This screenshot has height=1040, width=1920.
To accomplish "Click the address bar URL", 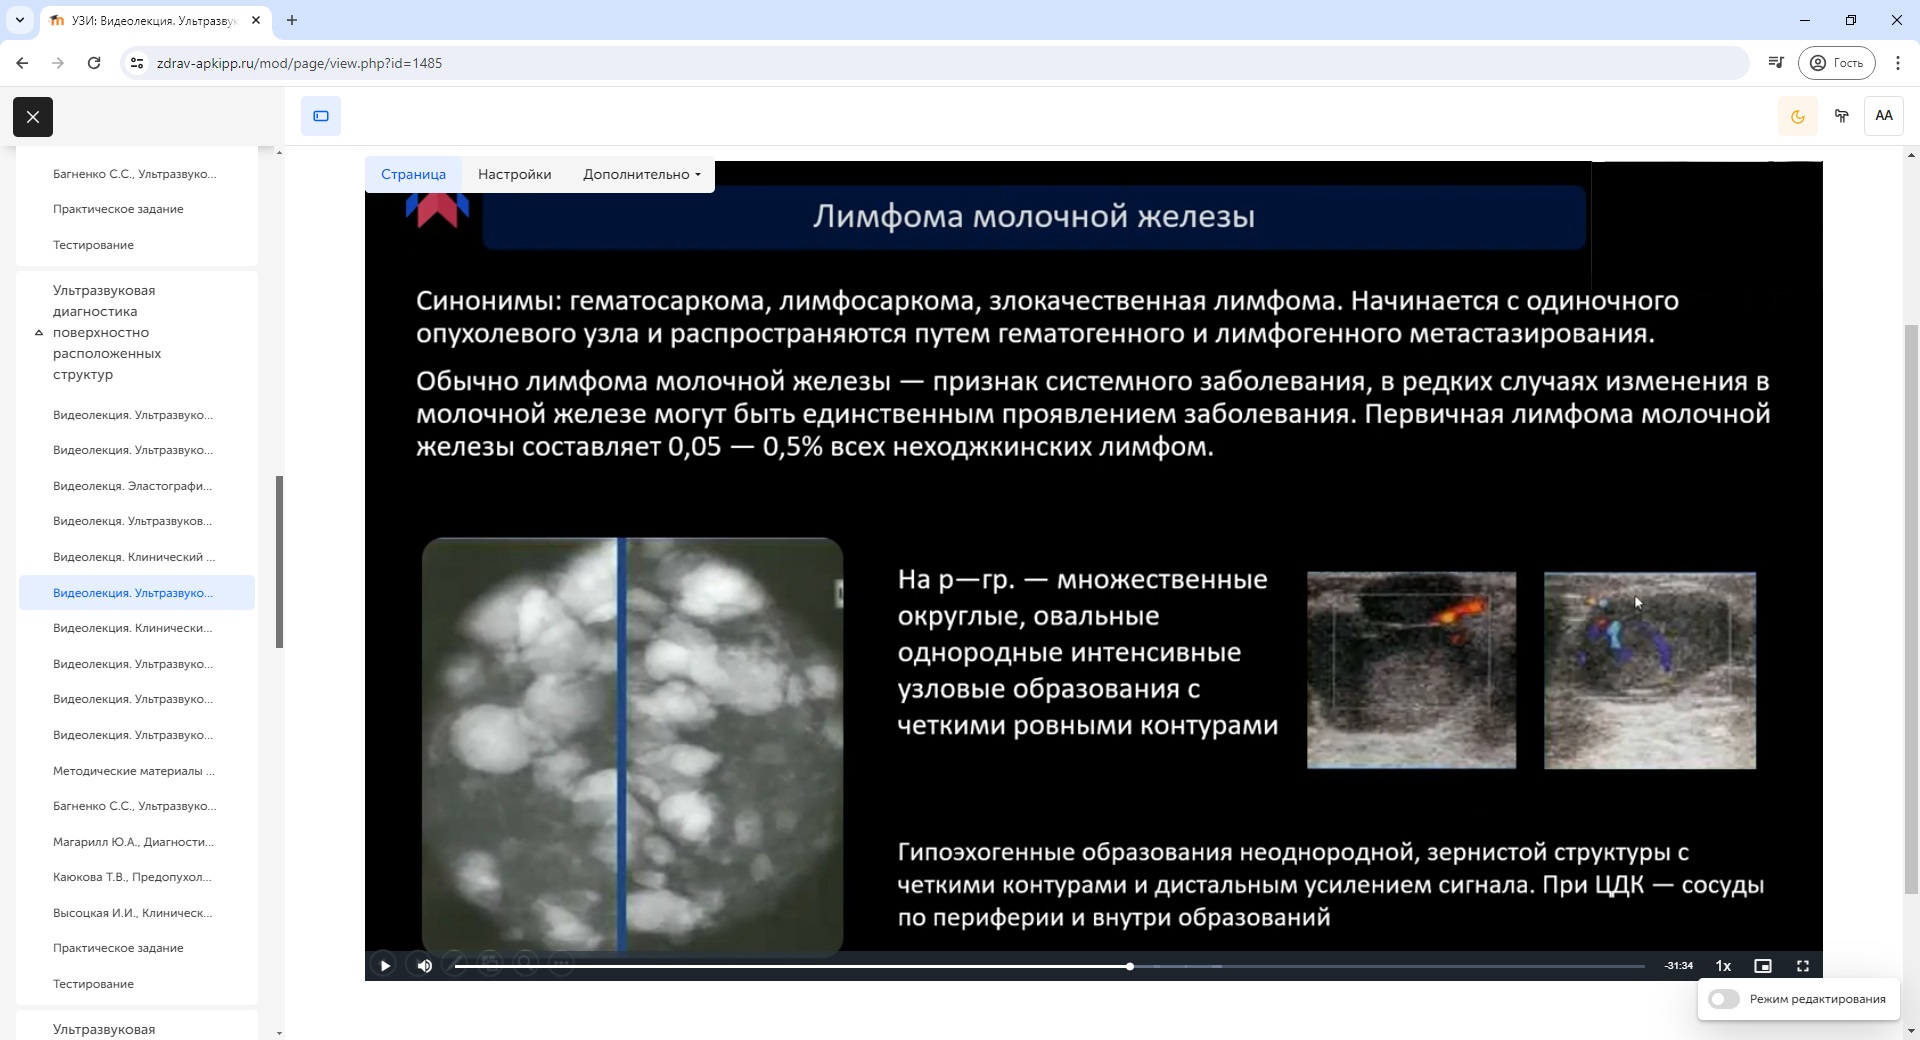I will (299, 63).
